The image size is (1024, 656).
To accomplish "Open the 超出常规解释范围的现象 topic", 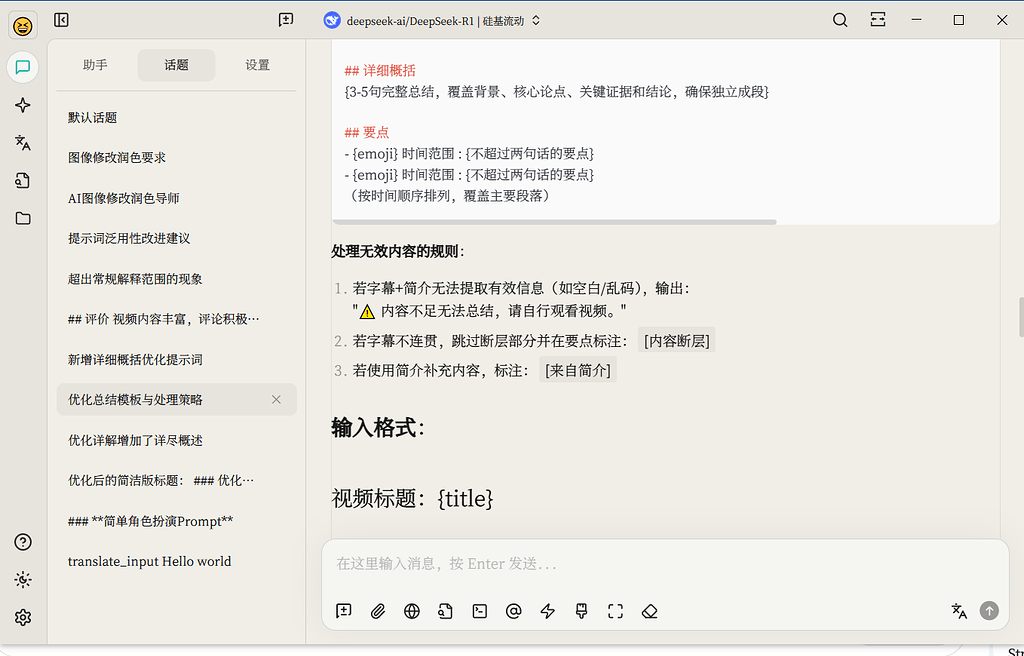I will [176, 279].
